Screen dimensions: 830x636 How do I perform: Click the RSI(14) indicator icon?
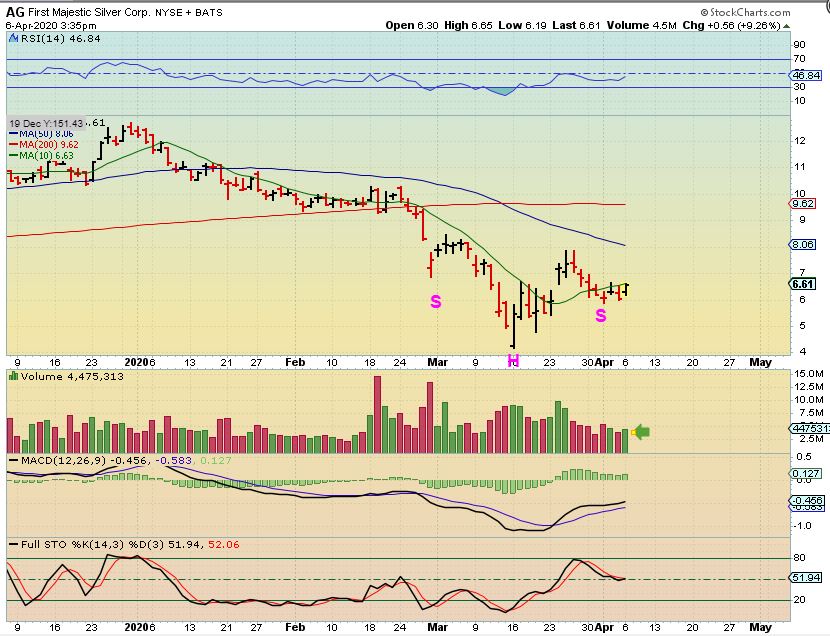point(14,39)
